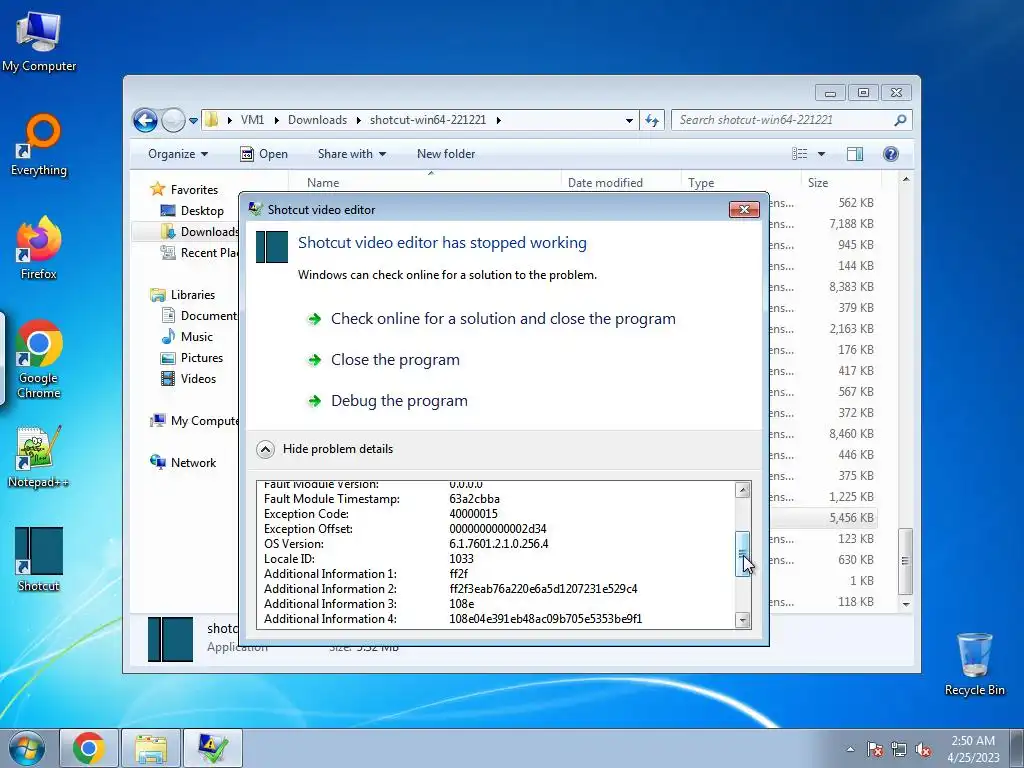The image size is (1024, 768).
Task: Change the view icon in Explorer
Action: coord(799,154)
